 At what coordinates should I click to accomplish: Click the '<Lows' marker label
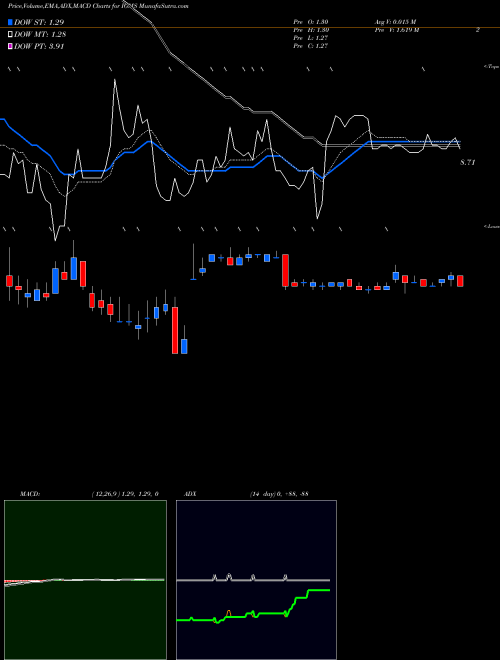click(492, 226)
